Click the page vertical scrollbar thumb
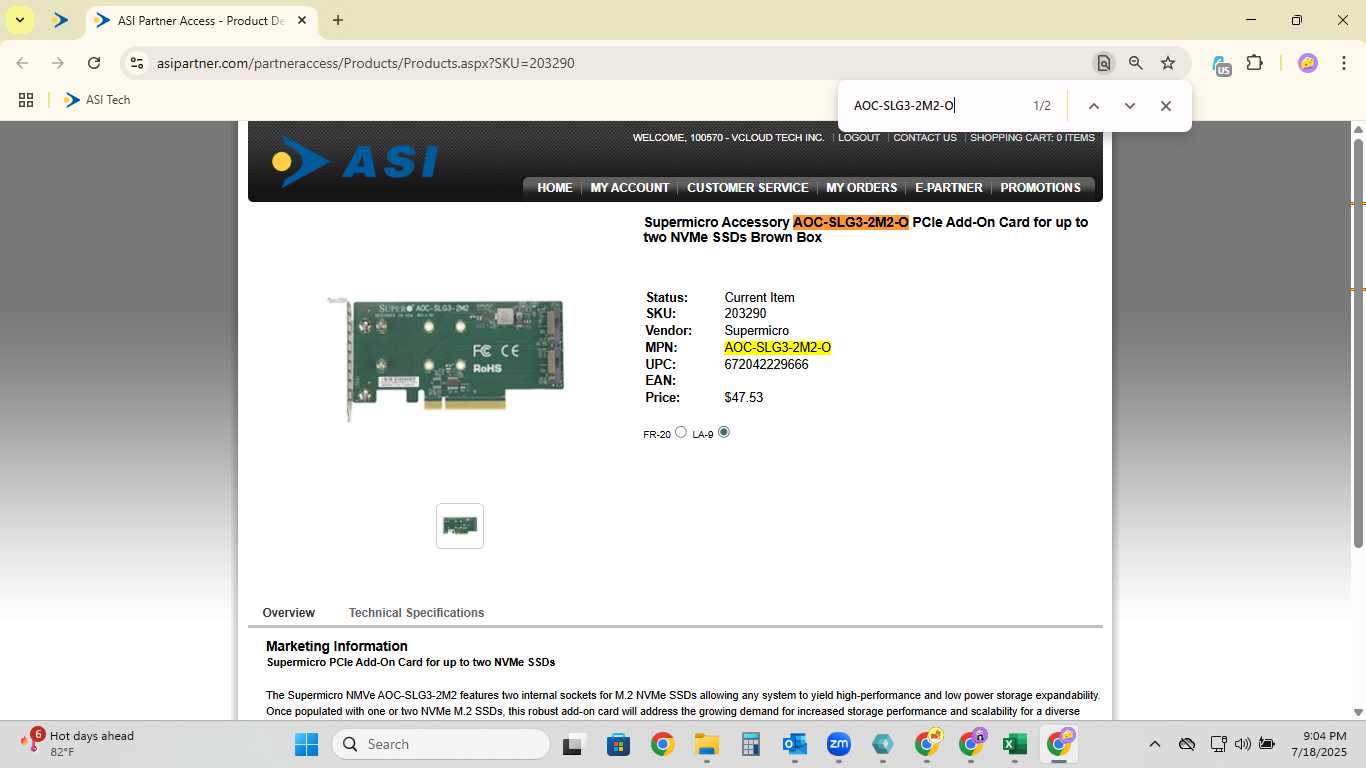Image resolution: width=1366 pixels, height=768 pixels. [x=1358, y=343]
